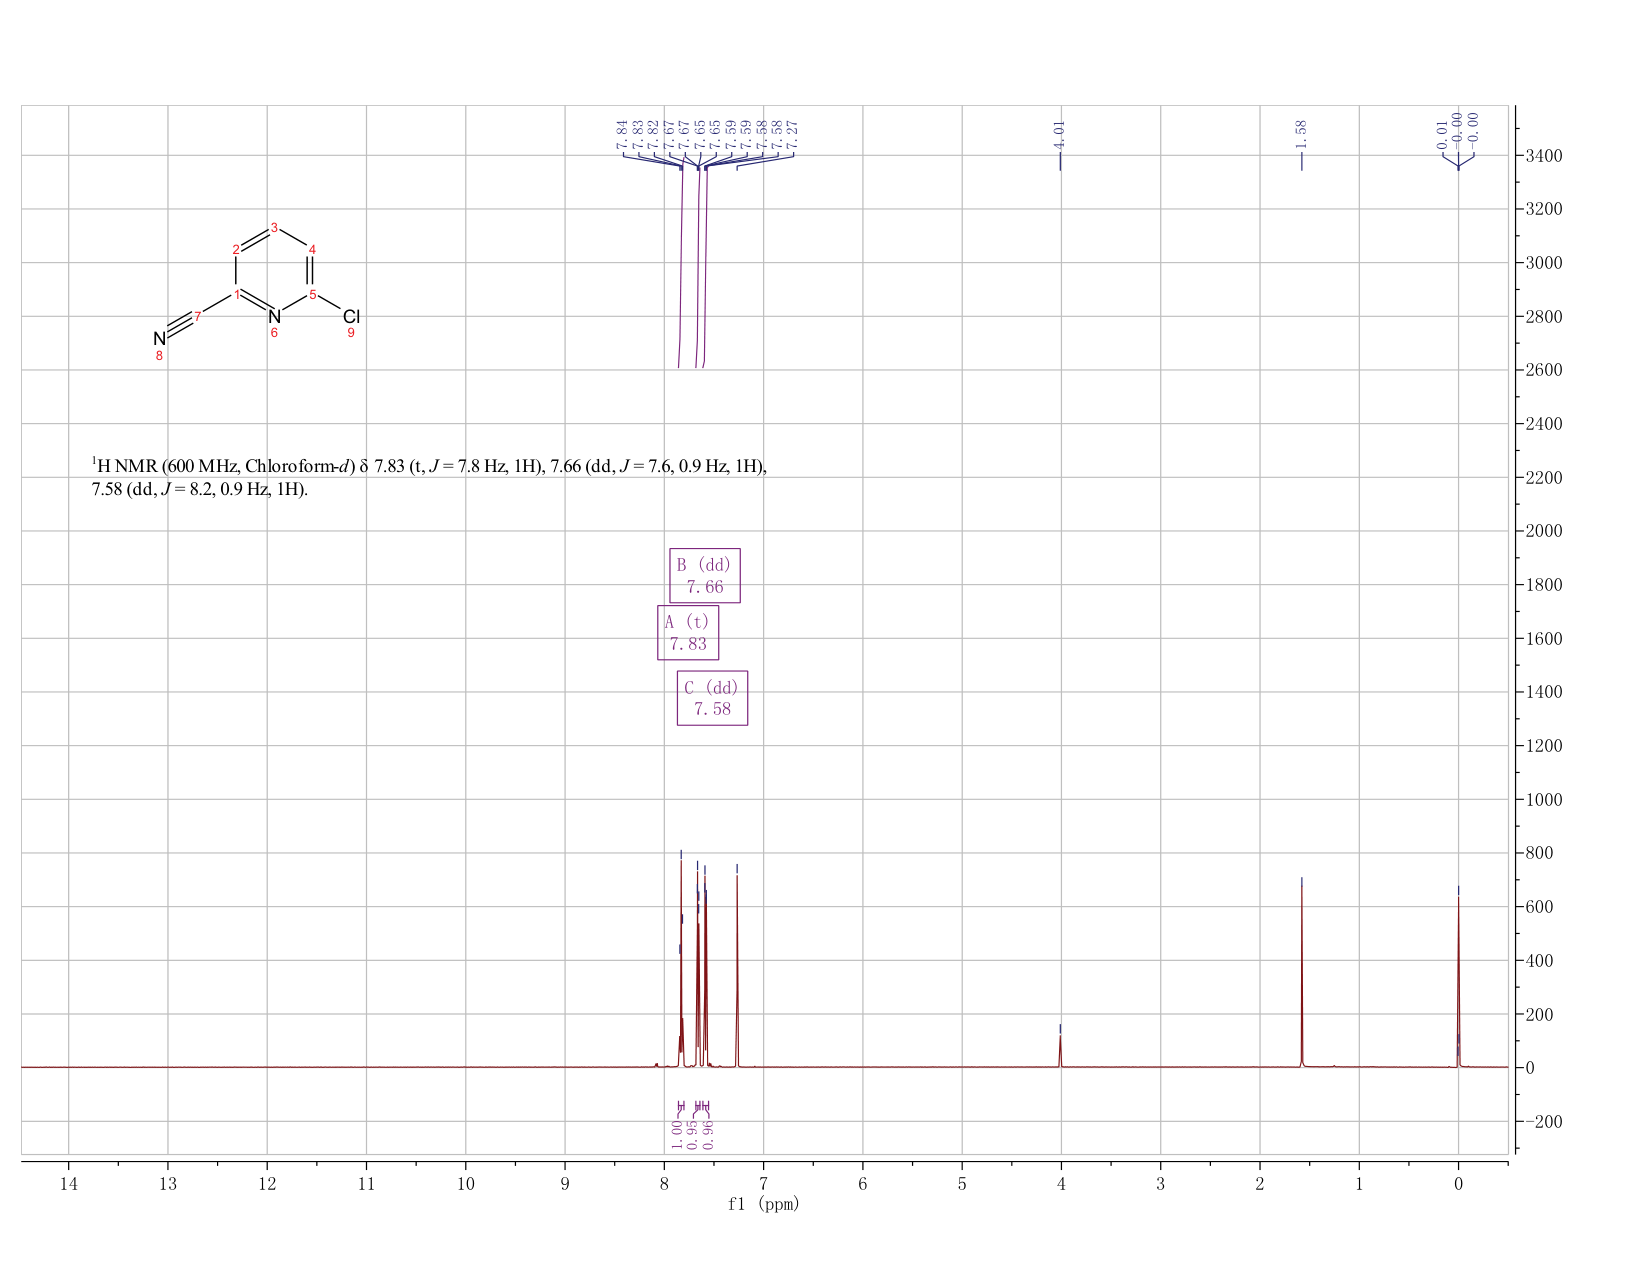Click the x-axis tick label 10
The image size is (1650, 1275).
465,1184
